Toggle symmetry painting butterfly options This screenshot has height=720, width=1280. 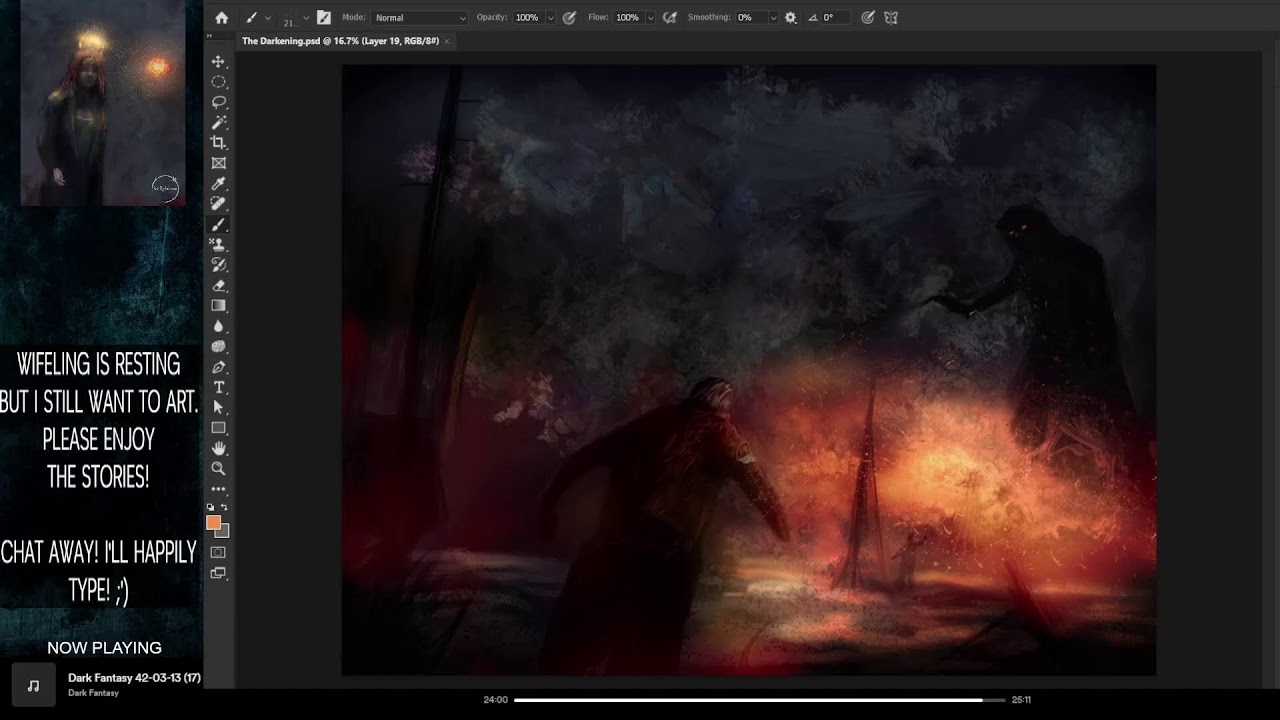click(x=891, y=18)
